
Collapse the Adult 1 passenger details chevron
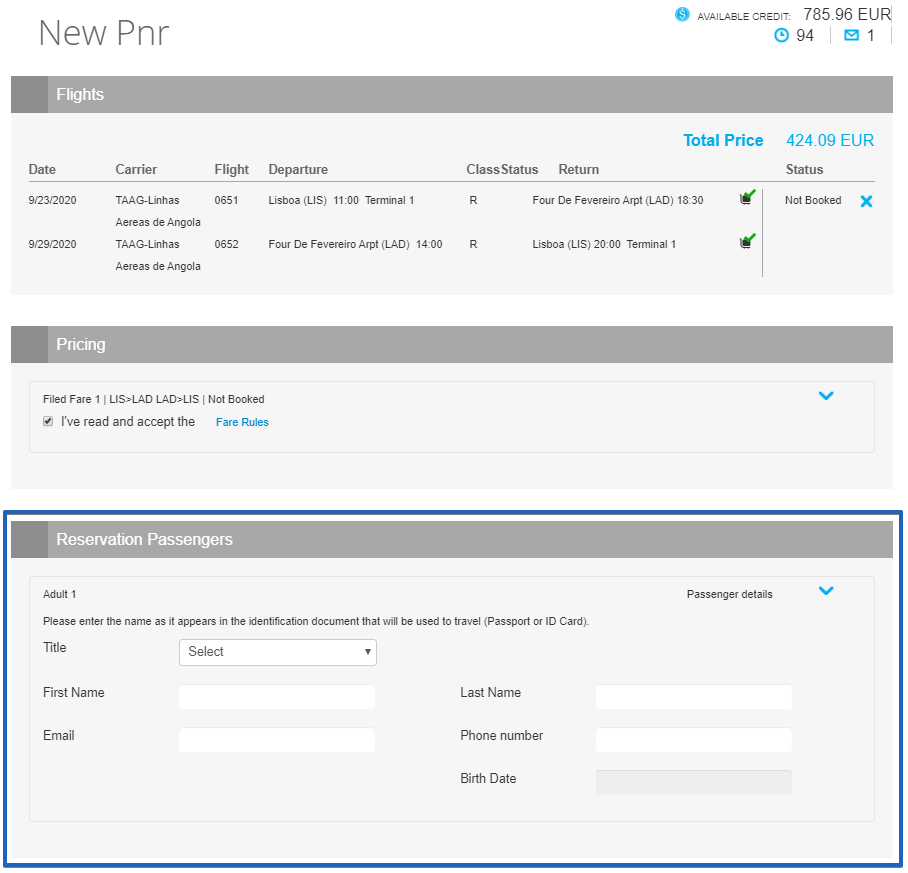[825, 591]
